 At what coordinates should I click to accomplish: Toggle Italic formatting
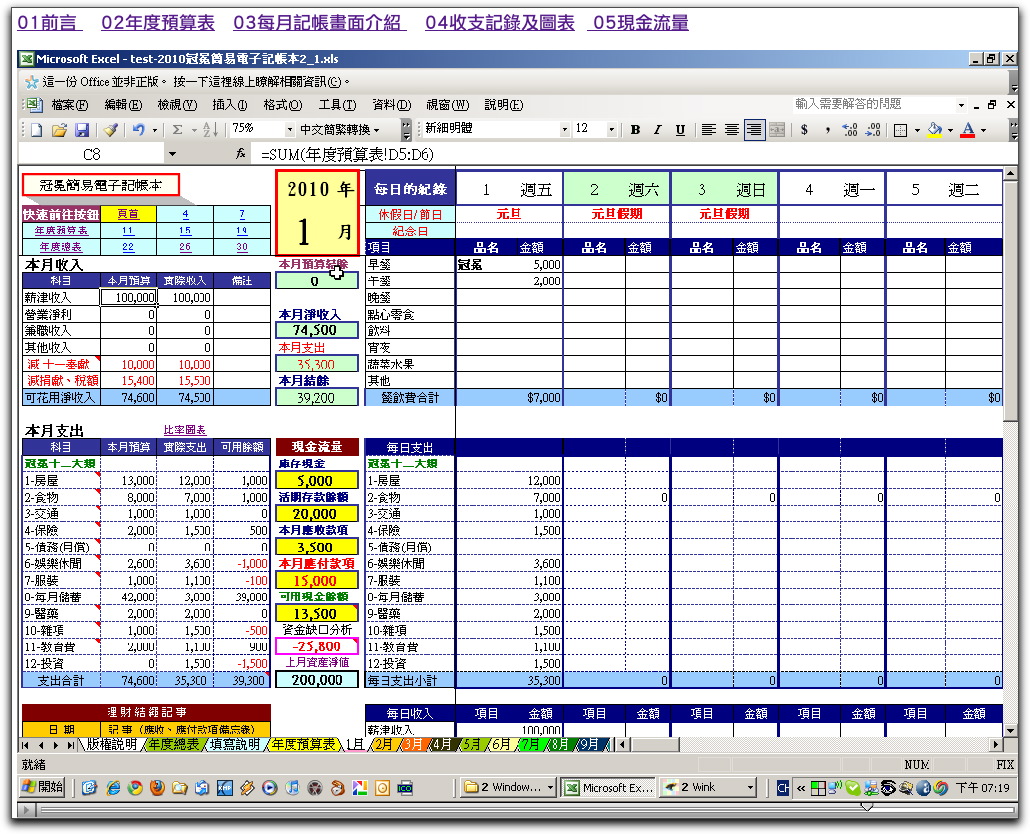[x=658, y=130]
